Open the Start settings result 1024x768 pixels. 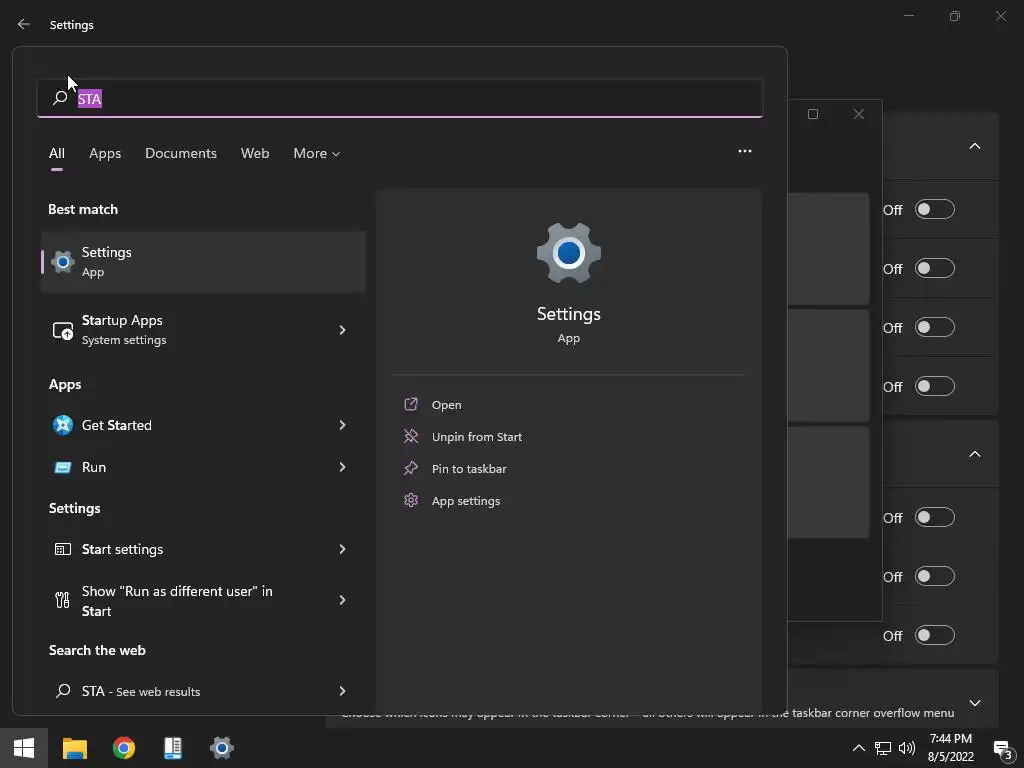pos(203,549)
